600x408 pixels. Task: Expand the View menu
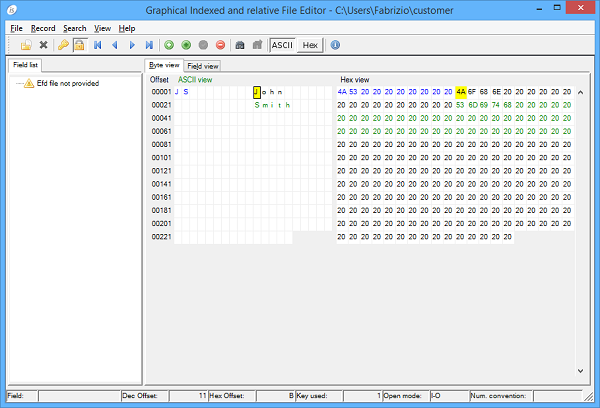(102, 28)
